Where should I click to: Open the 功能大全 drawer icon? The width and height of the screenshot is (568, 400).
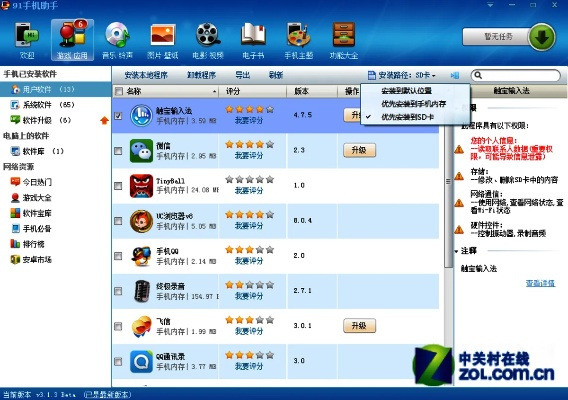[344, 39]
